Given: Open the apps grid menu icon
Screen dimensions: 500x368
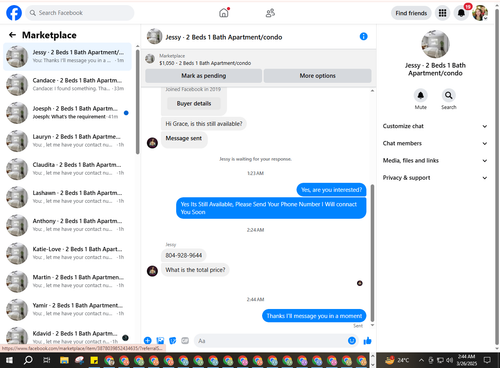Looking at the screenshot, I should coord(442,13).
